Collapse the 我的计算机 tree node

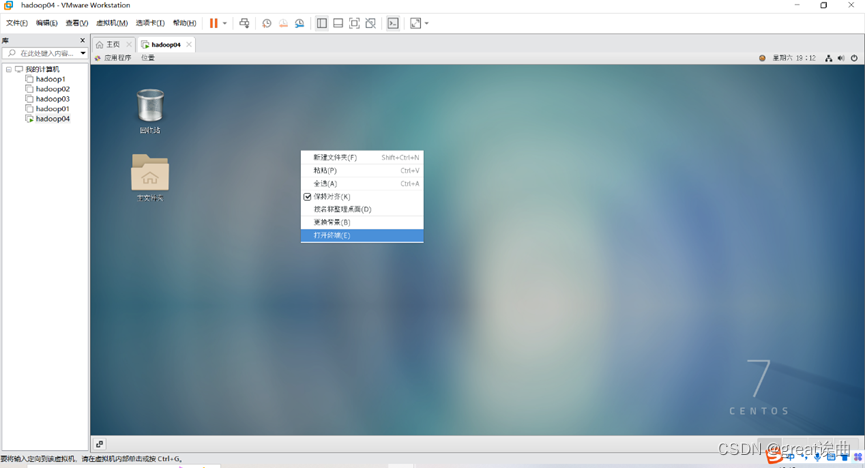[9, 70]
